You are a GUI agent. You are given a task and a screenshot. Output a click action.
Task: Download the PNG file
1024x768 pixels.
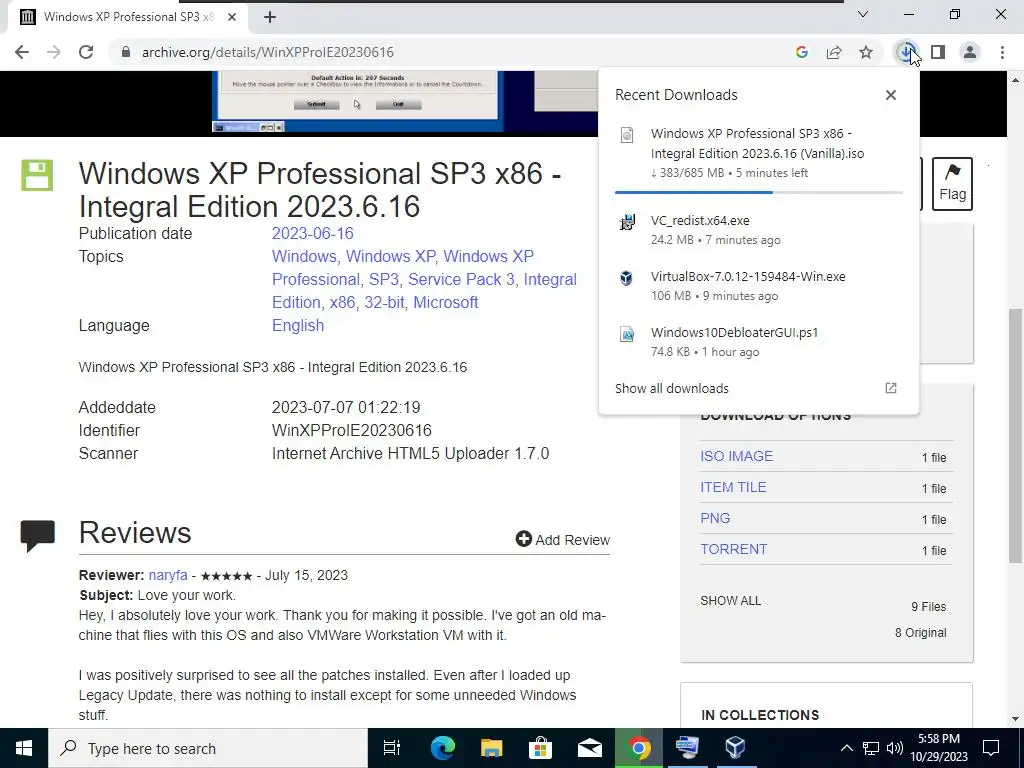(x=715, y=519)
